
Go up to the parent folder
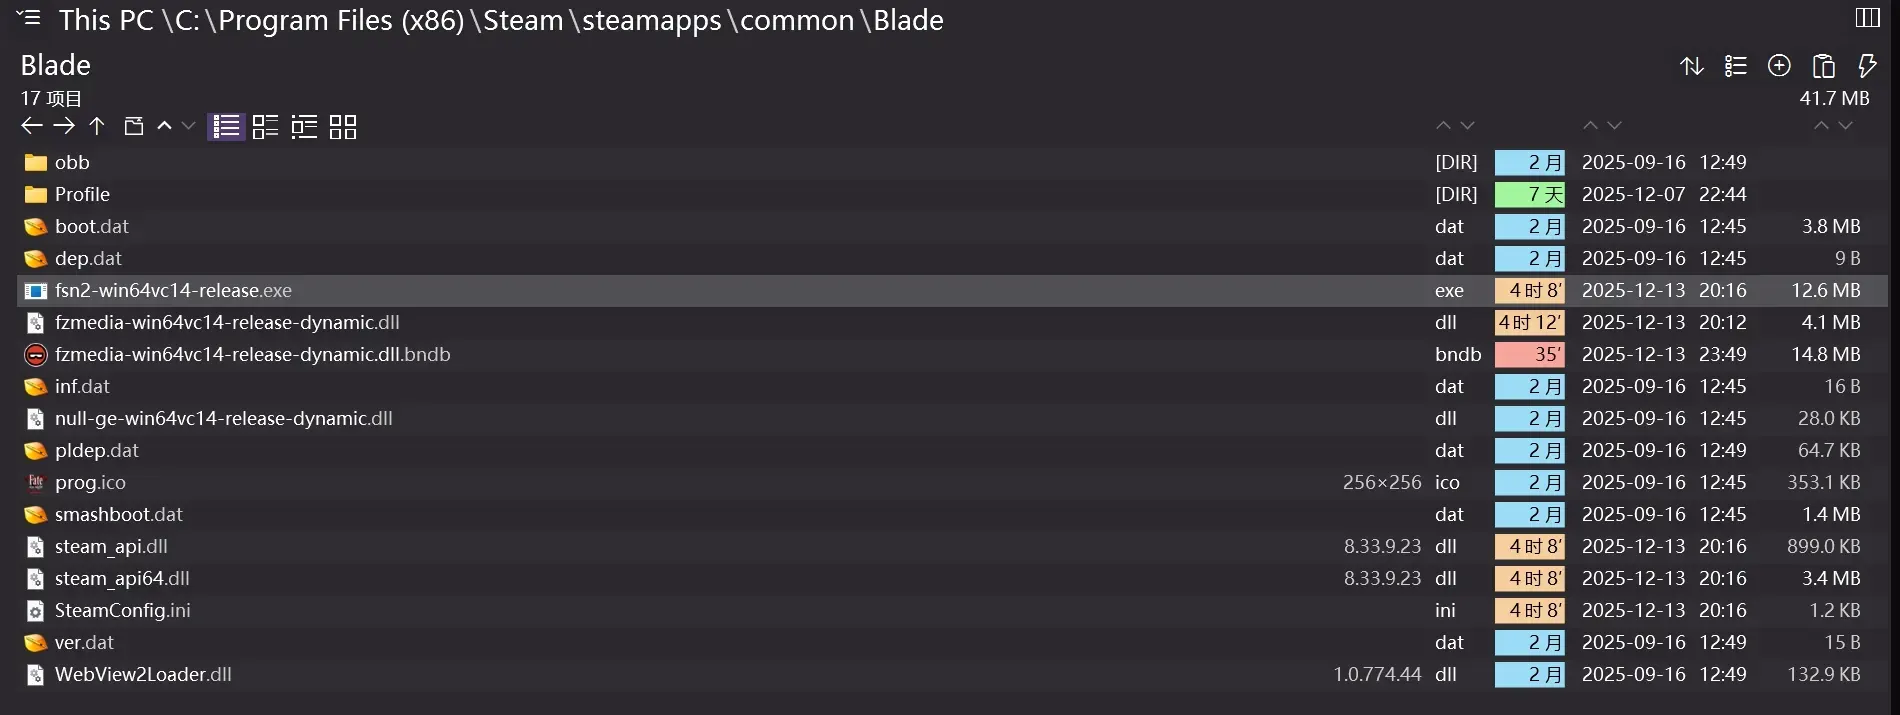97,126
